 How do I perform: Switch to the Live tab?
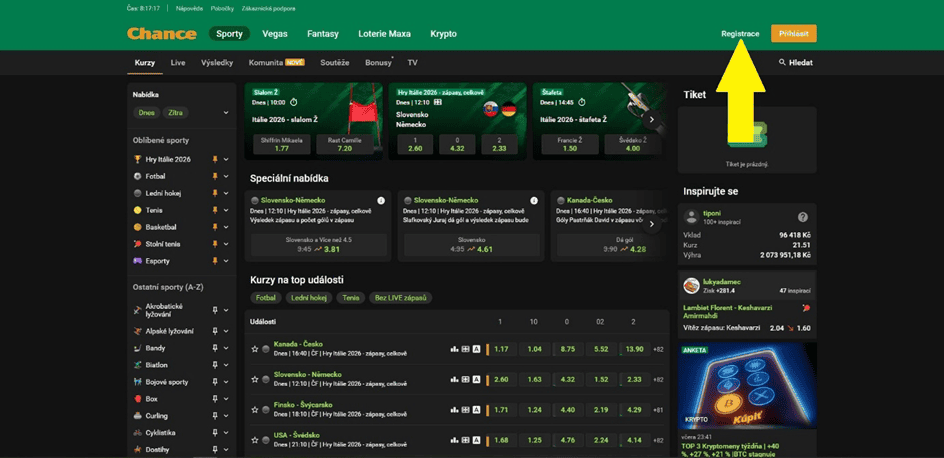click(178, 63)
